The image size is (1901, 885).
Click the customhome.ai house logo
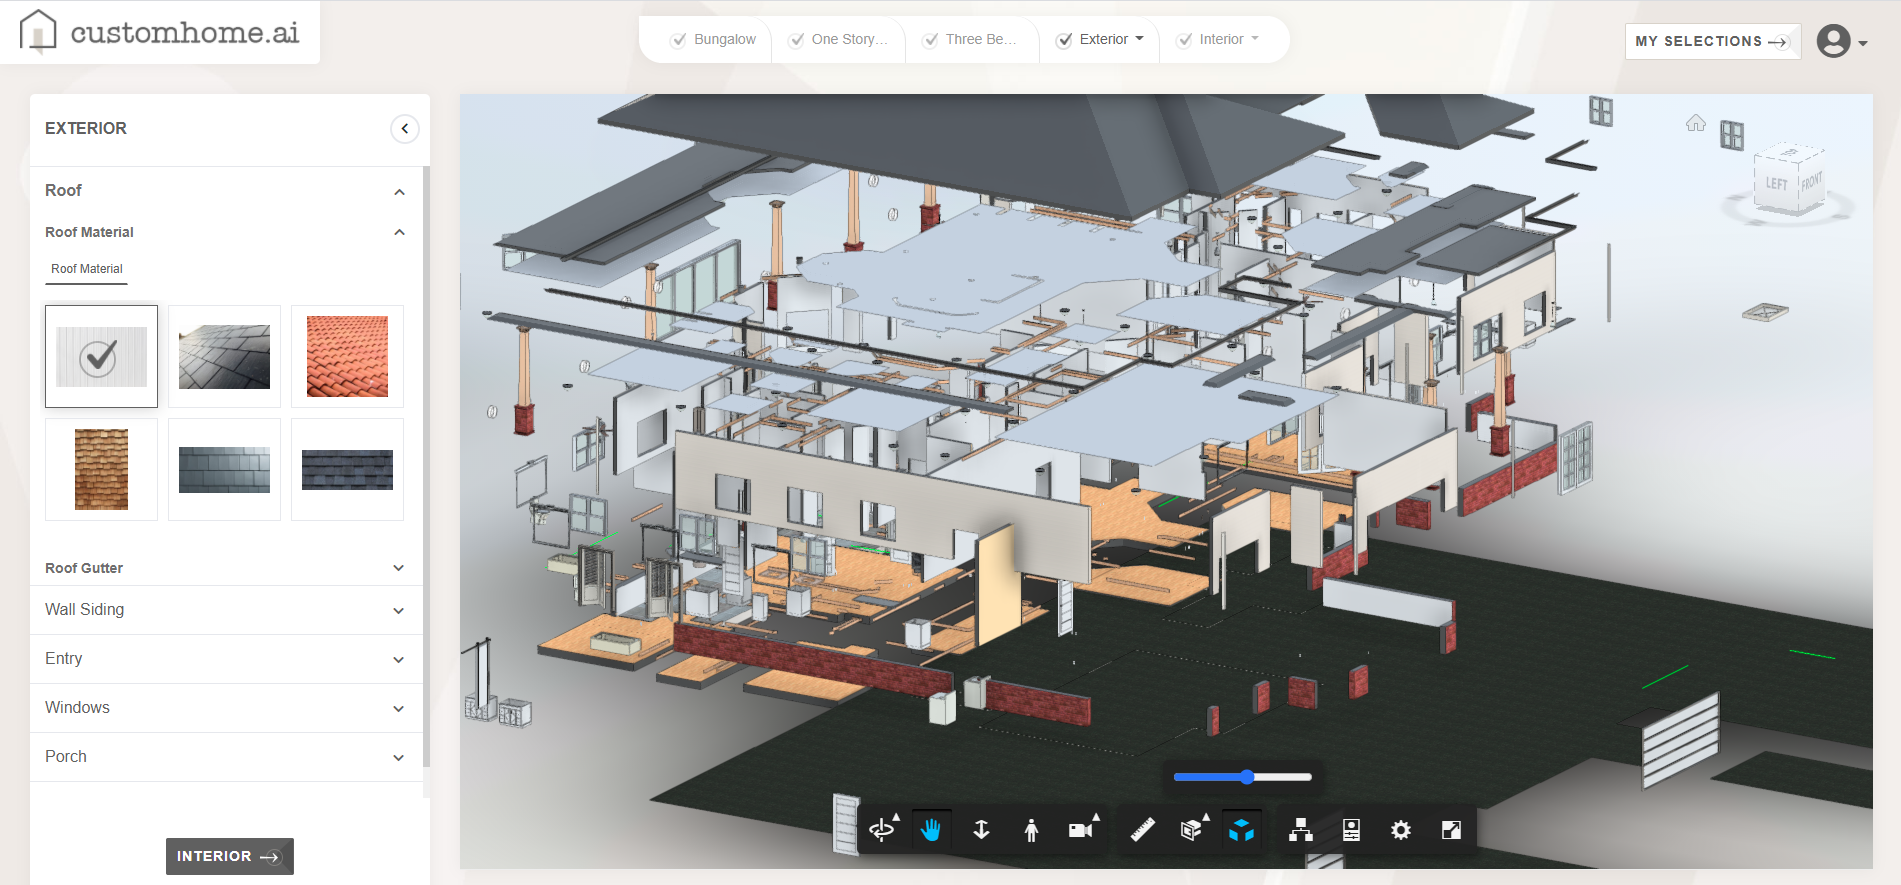(x=38, y=31)
